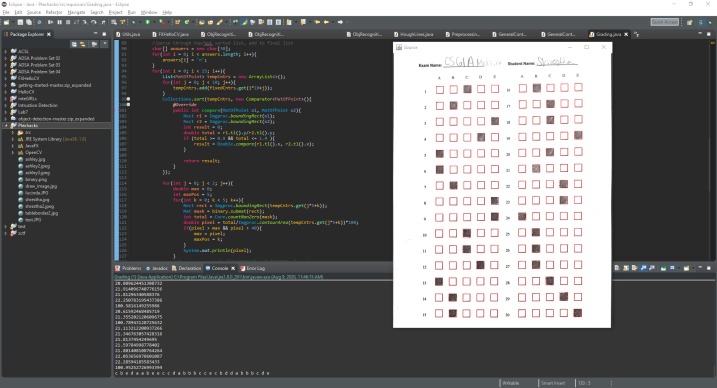This screenshot has height=388, width=717.
Task: Open the Open Perspective icon near Quick Access
Action: (690, 22)
